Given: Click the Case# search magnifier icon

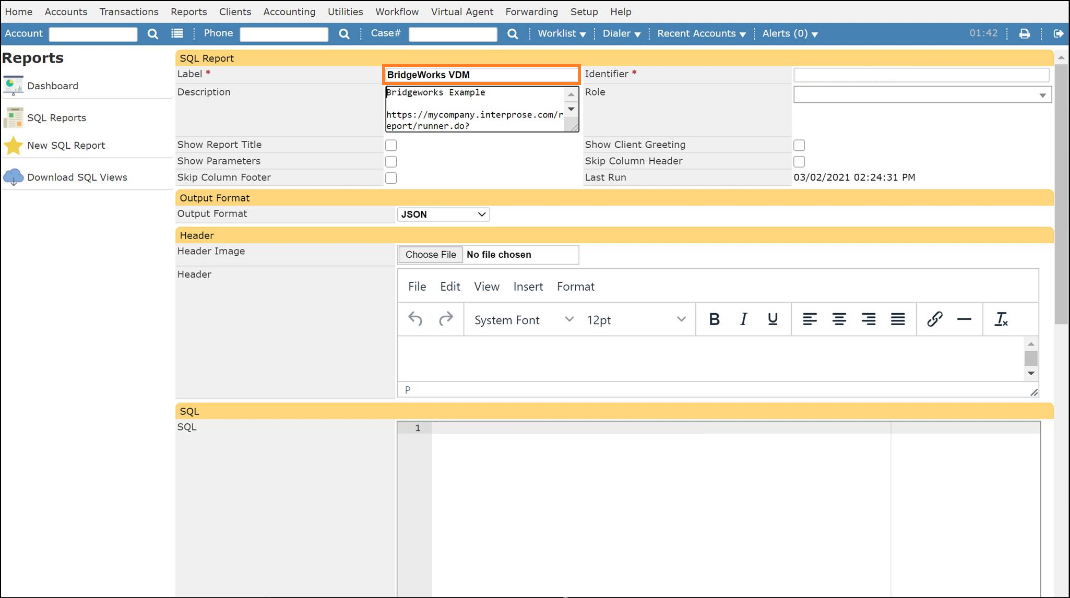Looking at the screenshot, I should (512, 33).
